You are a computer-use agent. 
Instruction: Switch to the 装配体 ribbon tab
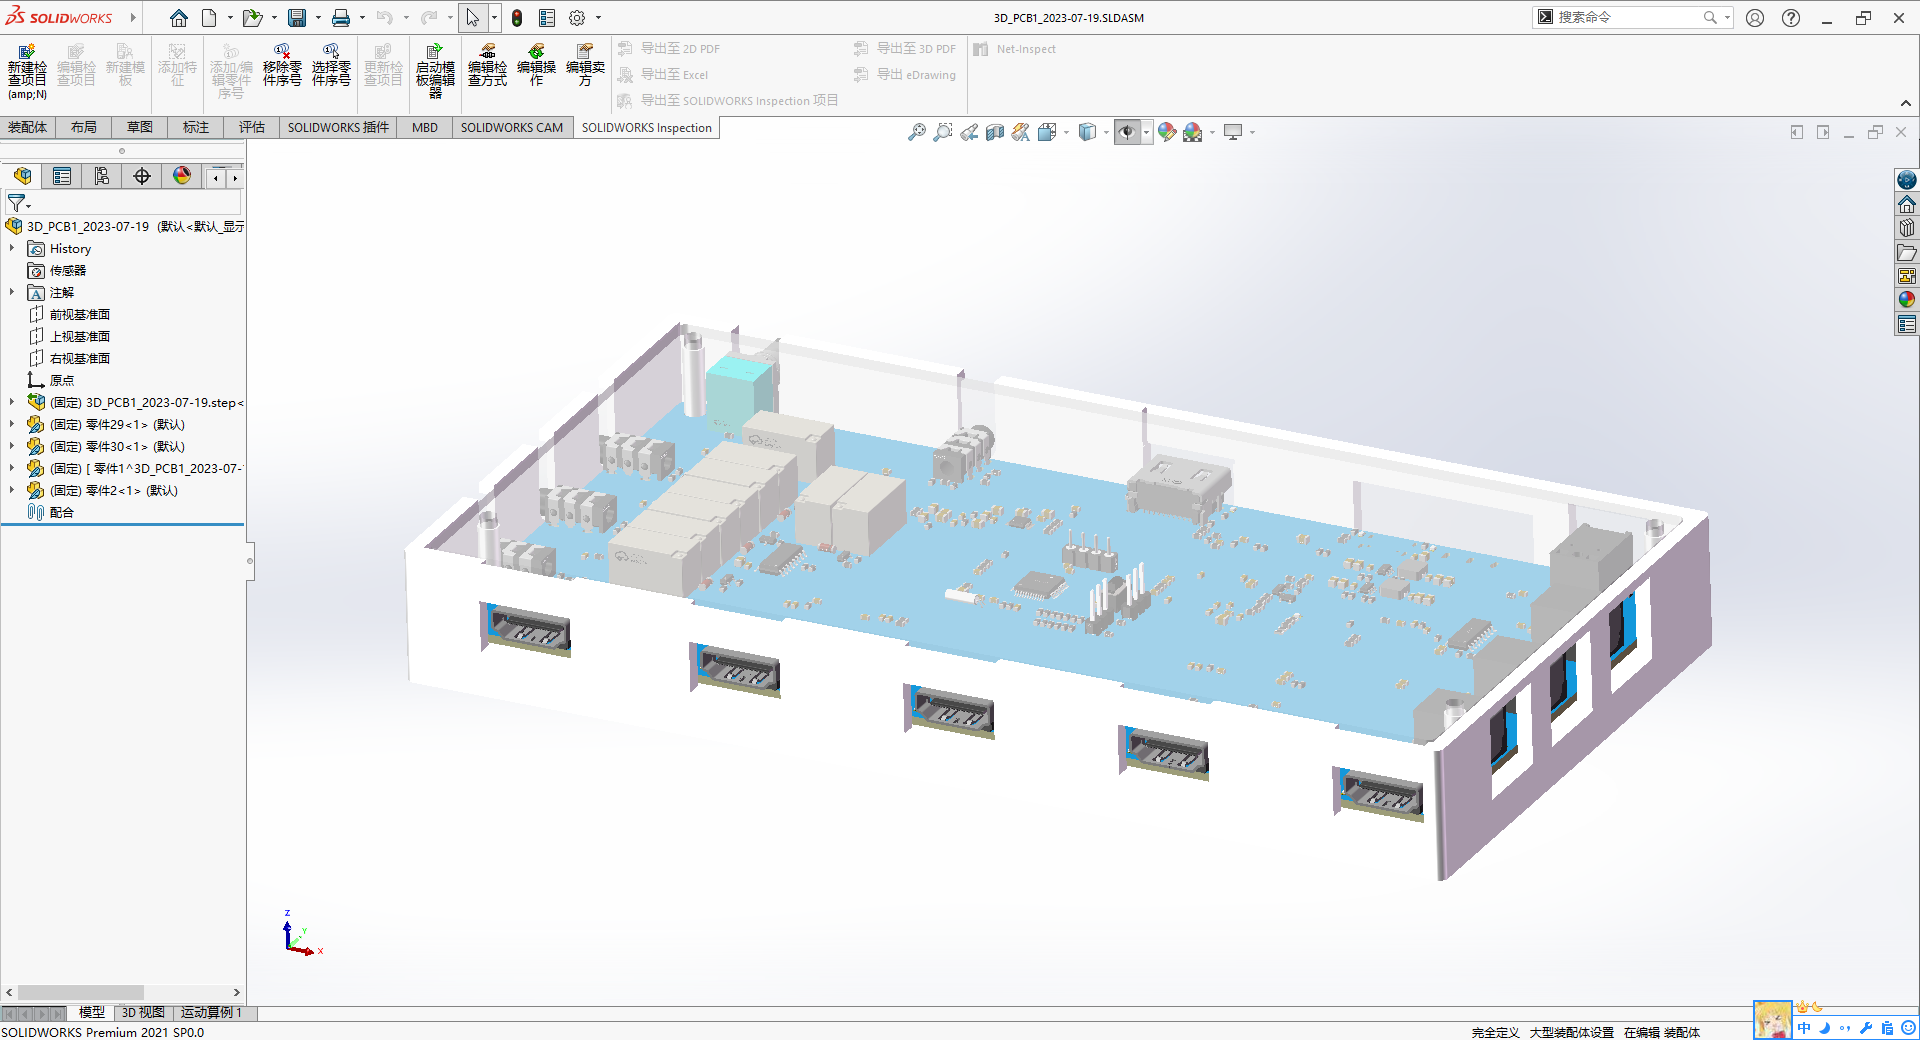point(27,127)
